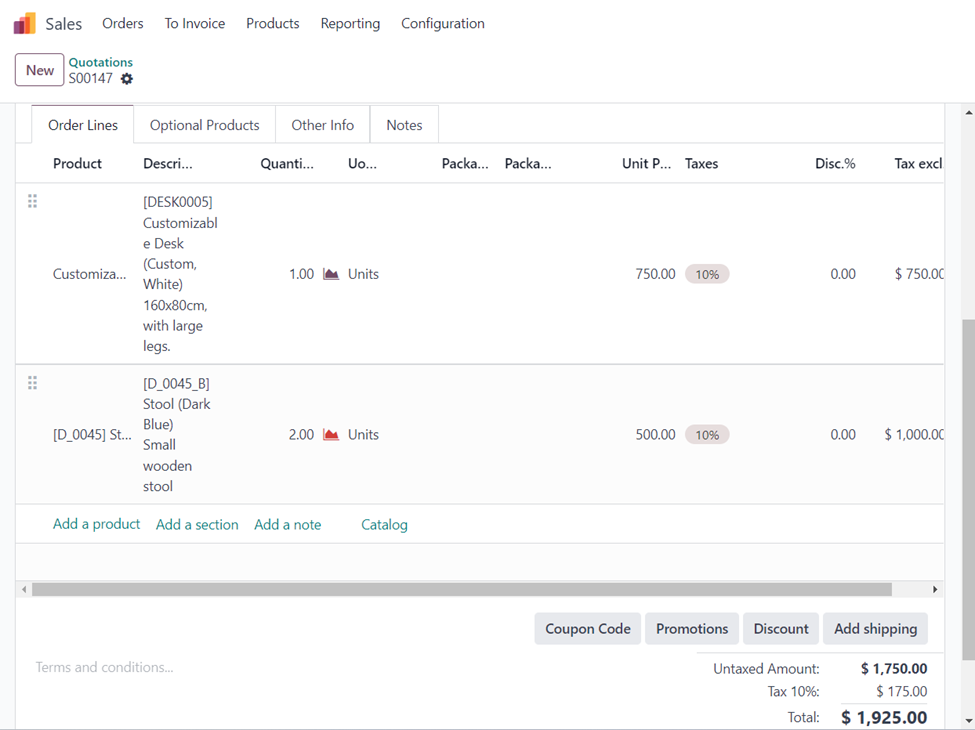Expand the Reporting menu
This screenshot has height=730, width=975.
(x=350, y=23)
